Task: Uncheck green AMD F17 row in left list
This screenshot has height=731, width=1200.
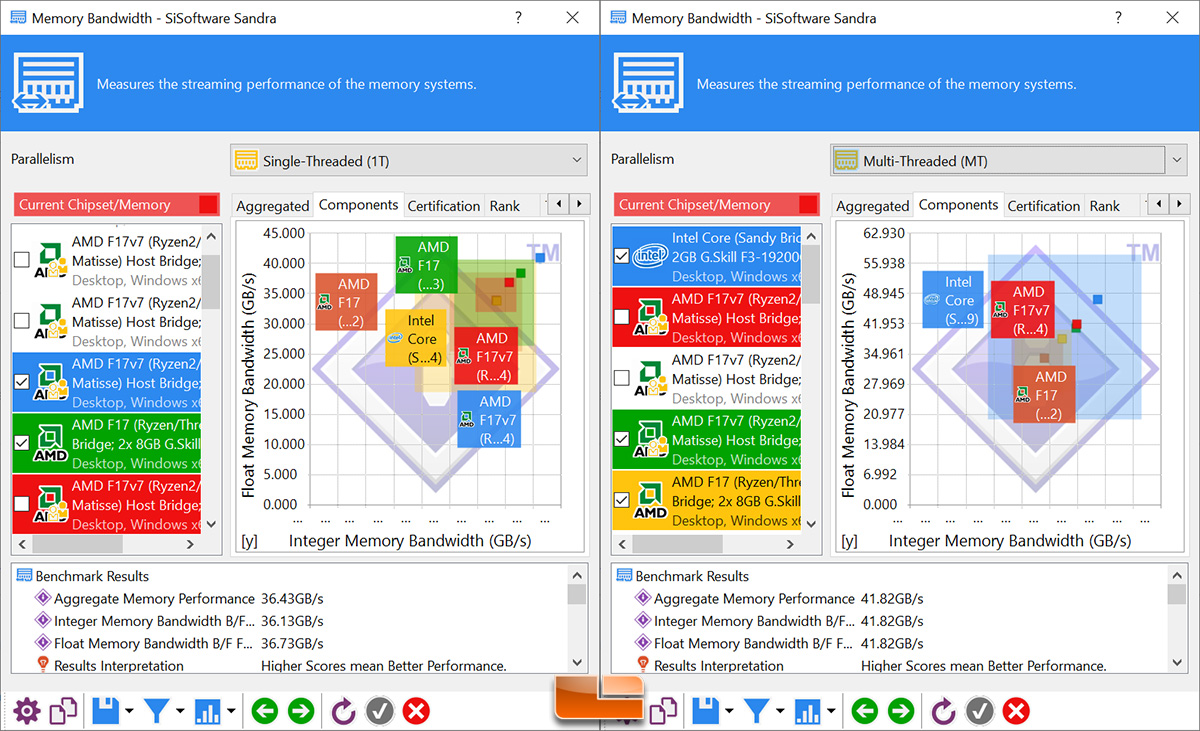Action: 22,442
